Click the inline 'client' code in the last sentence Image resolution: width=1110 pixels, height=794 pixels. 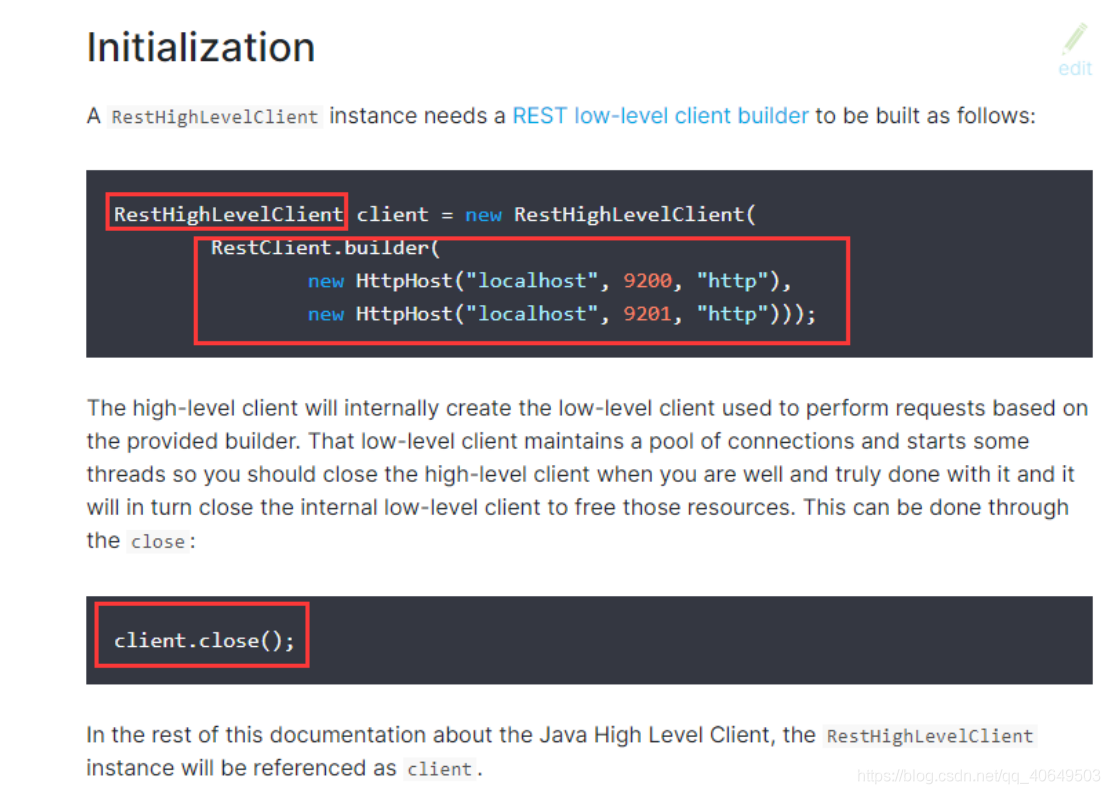(x=440, y=769)
